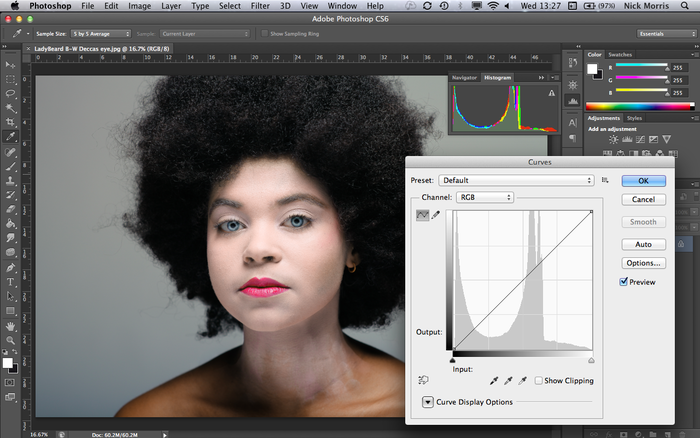This screenshot has height=438, width=700.
Task: Click the R channel color slider
Action: (x=640, y=65)
